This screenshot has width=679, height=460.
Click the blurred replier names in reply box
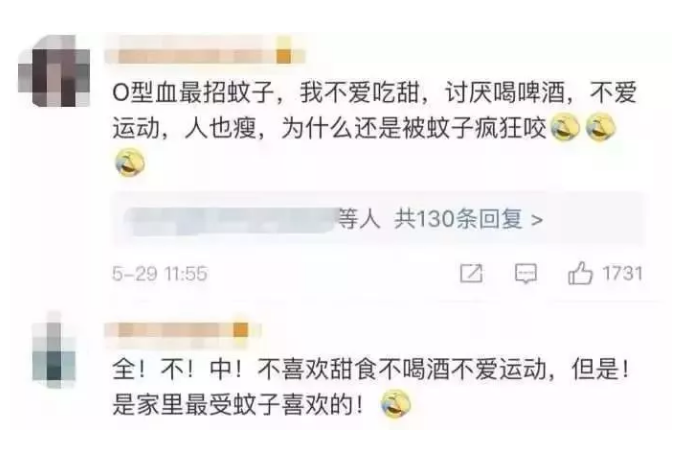[230, 220]
